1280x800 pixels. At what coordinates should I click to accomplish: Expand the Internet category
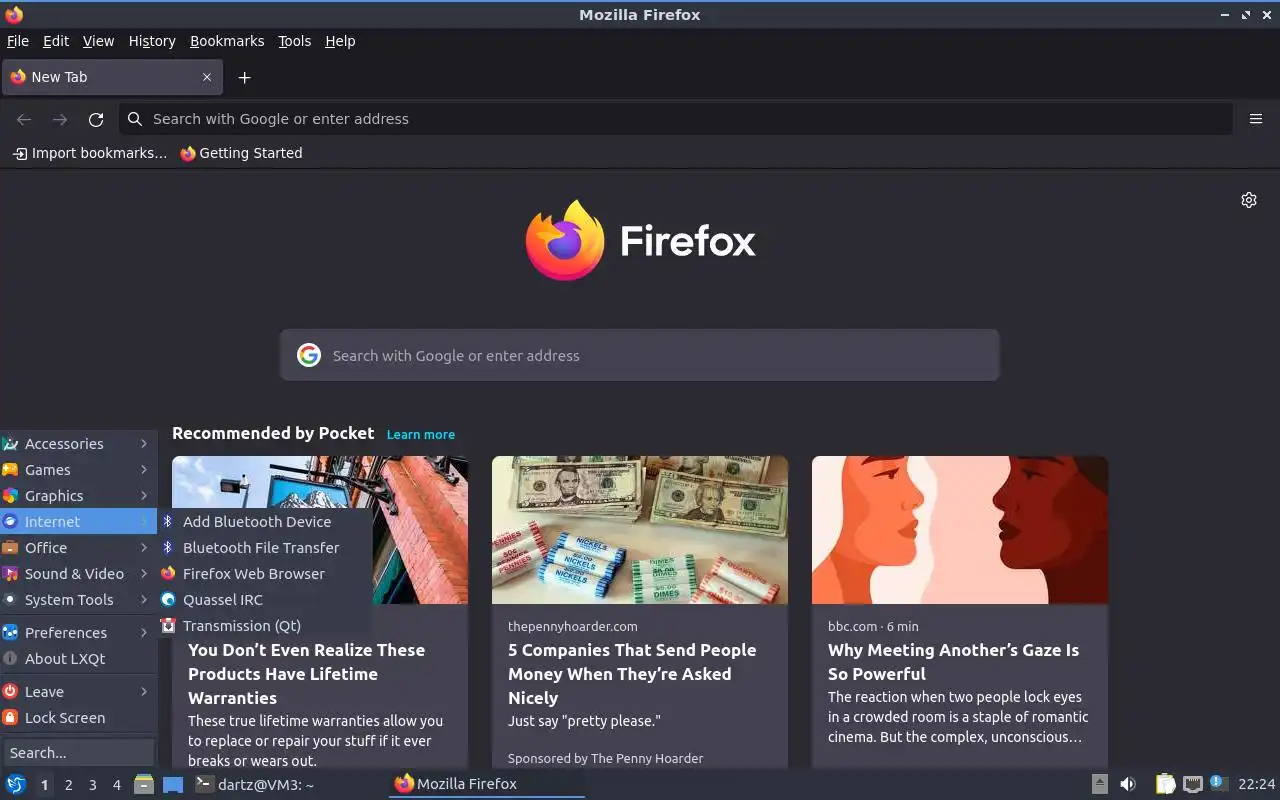click(78, 522)
